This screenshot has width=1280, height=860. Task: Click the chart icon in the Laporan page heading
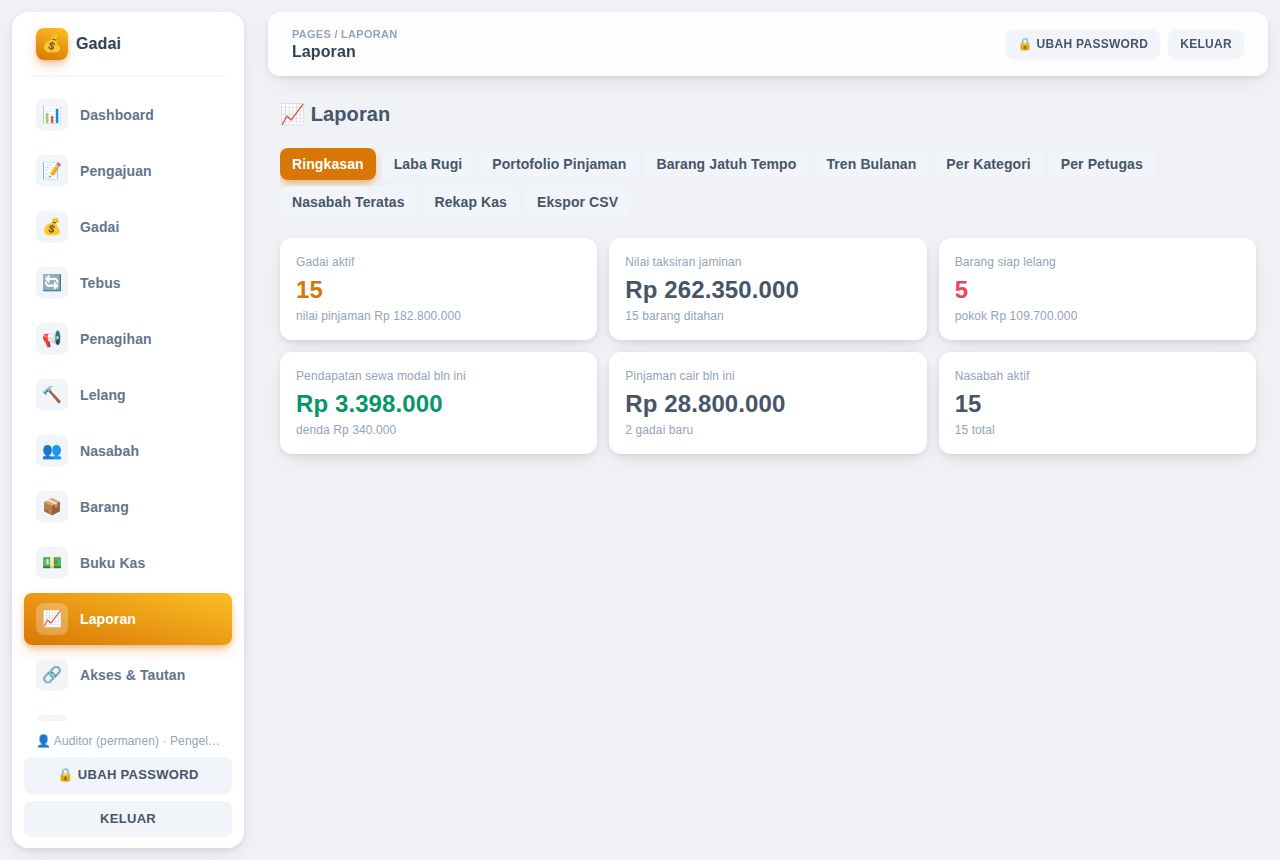(292, 114)
